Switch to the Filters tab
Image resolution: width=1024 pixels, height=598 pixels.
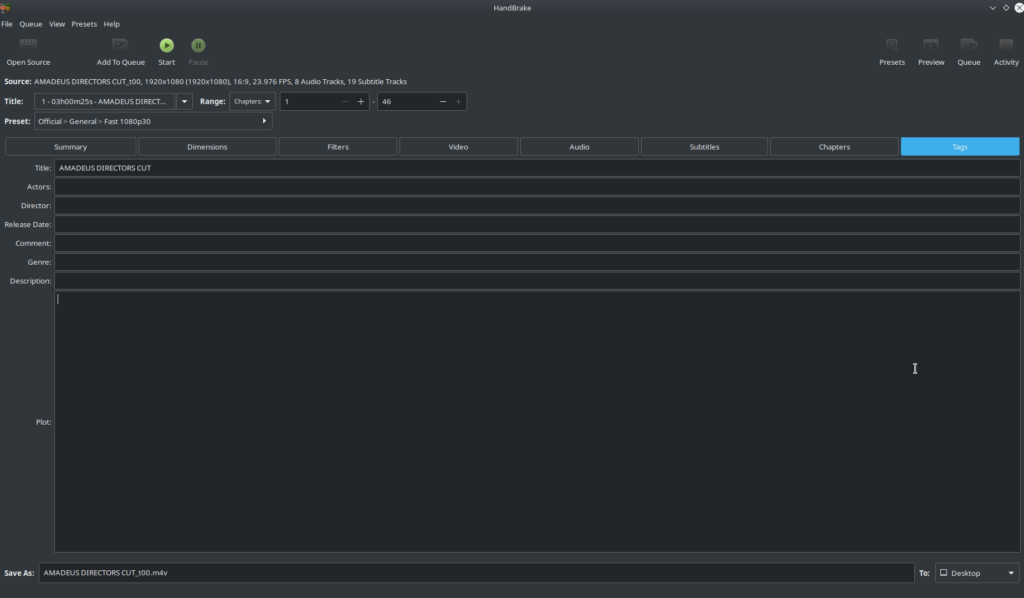pyautogui.click(x=338, y=147)
